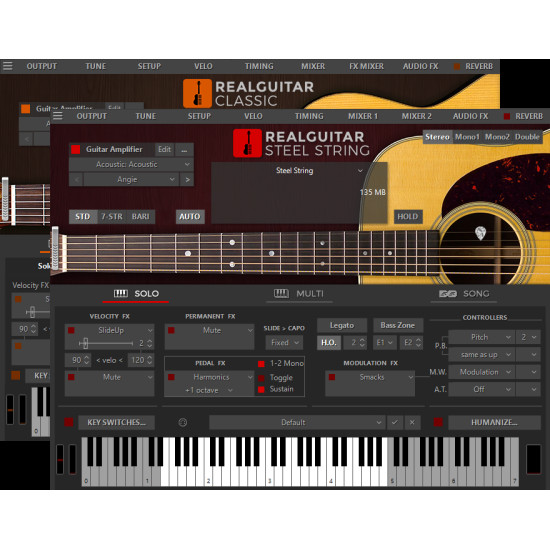Viewport: 550px width, 550px height.
Task: Click the guitar pick over the soundhole
Action: pyautogui.click(x=480, y=233)
